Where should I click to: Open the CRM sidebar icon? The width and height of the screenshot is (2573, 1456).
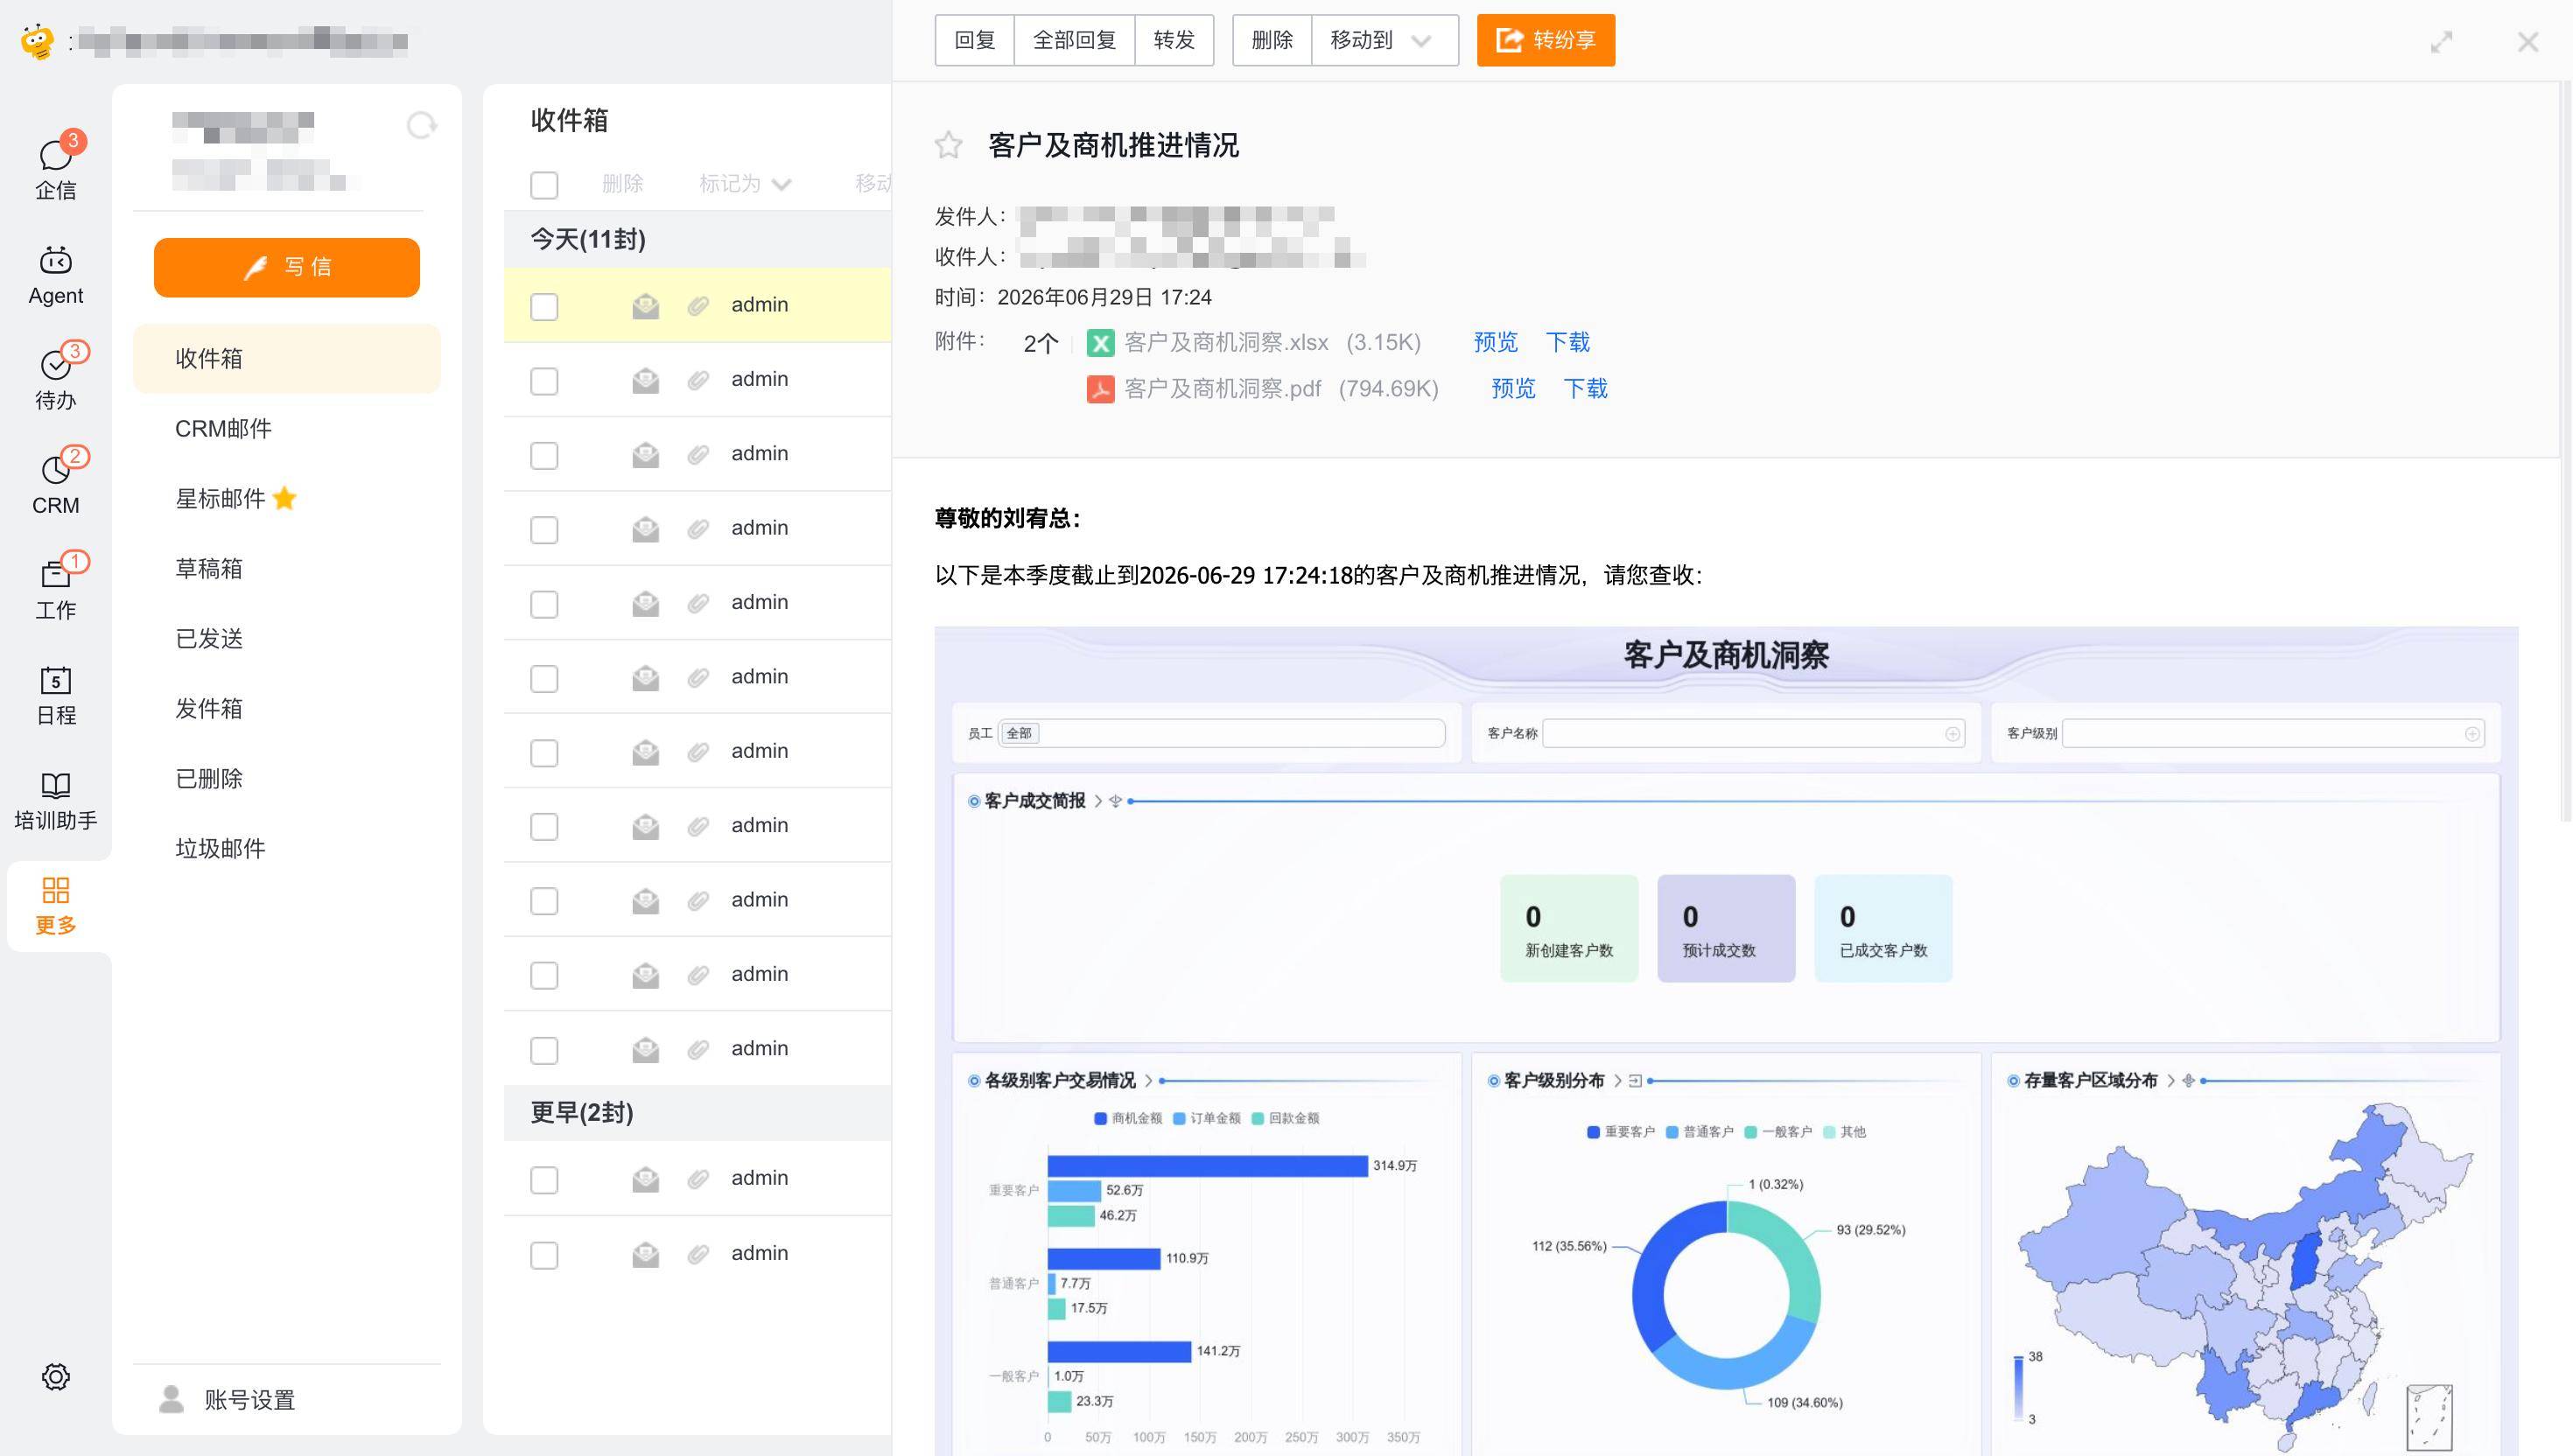(x=55, y=470)
